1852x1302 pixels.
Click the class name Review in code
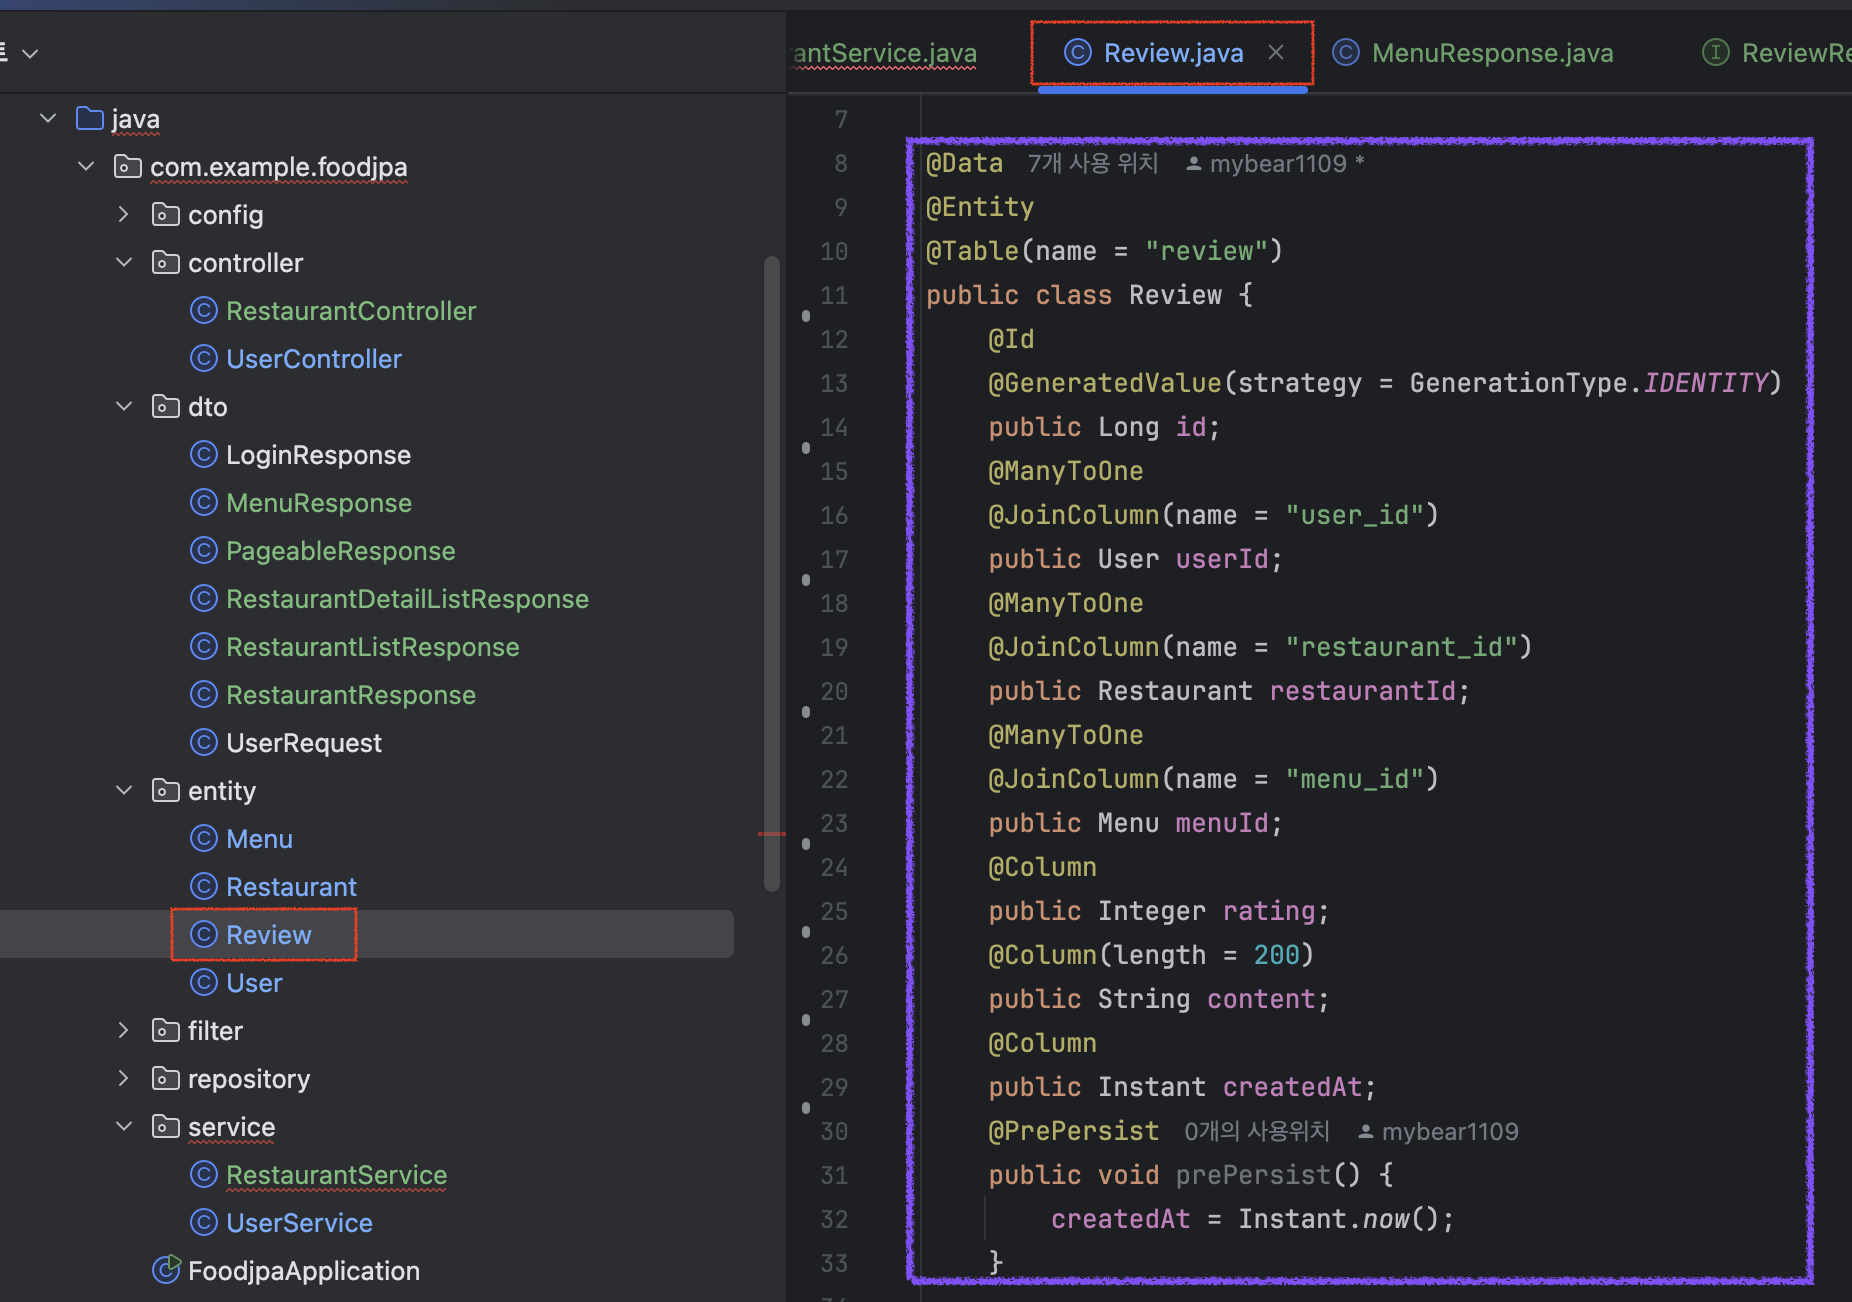[1175, 295]
